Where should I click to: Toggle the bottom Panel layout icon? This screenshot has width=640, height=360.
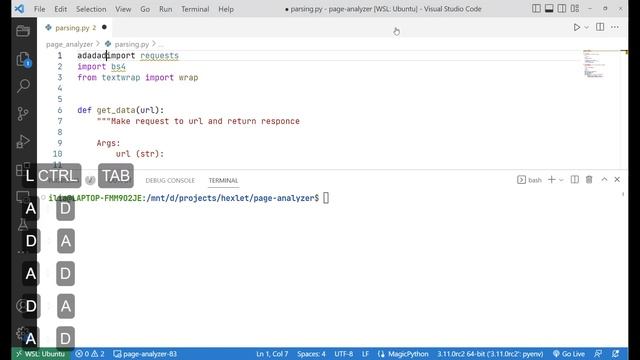pos(549,9)
